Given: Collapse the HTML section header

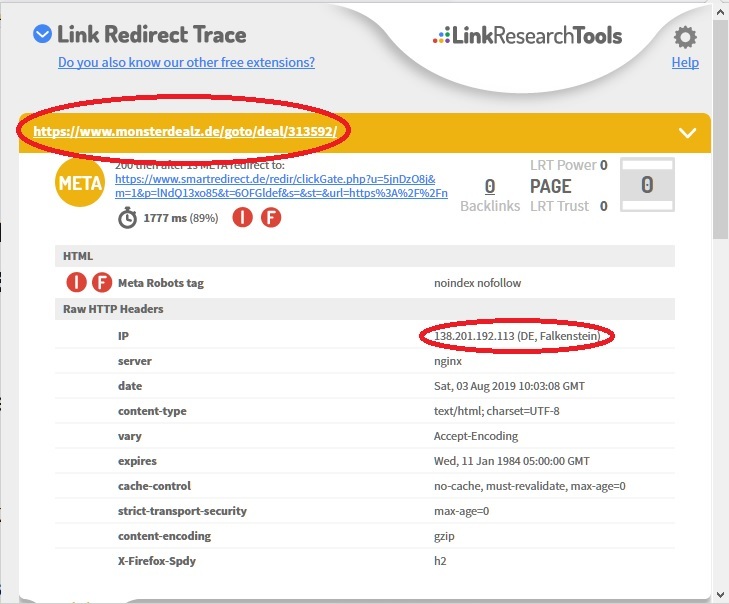Looking at the screenshot, I should [x=78, y=257].
